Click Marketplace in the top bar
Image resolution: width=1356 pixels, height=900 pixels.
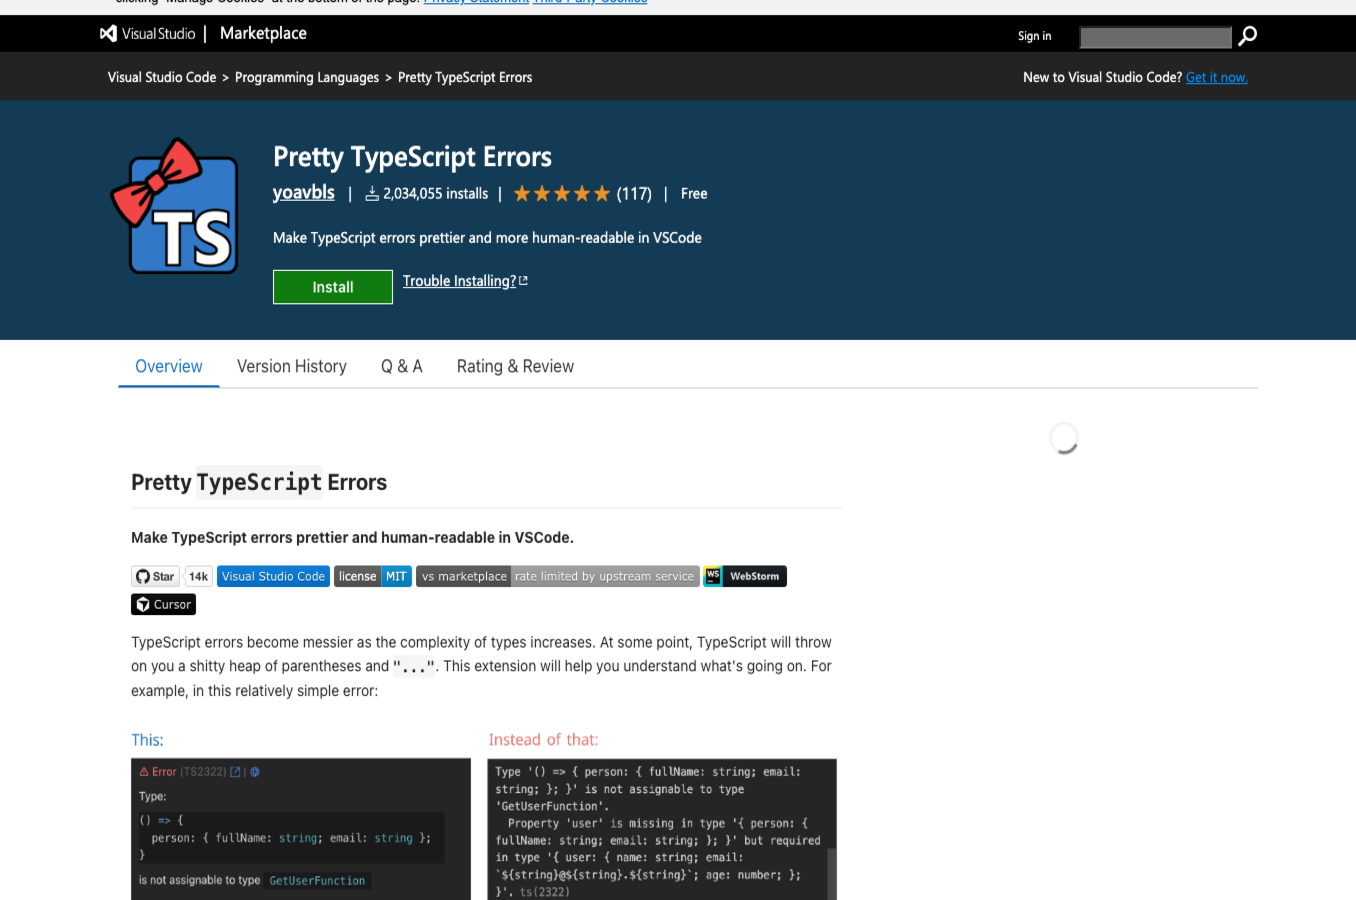262,33
